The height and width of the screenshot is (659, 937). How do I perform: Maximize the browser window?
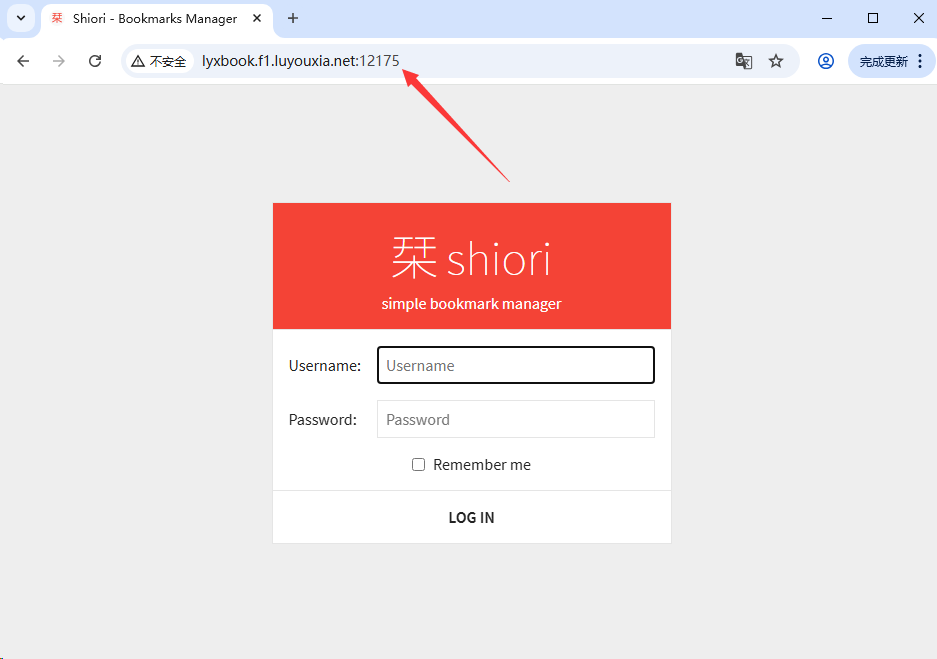[872, 19]
